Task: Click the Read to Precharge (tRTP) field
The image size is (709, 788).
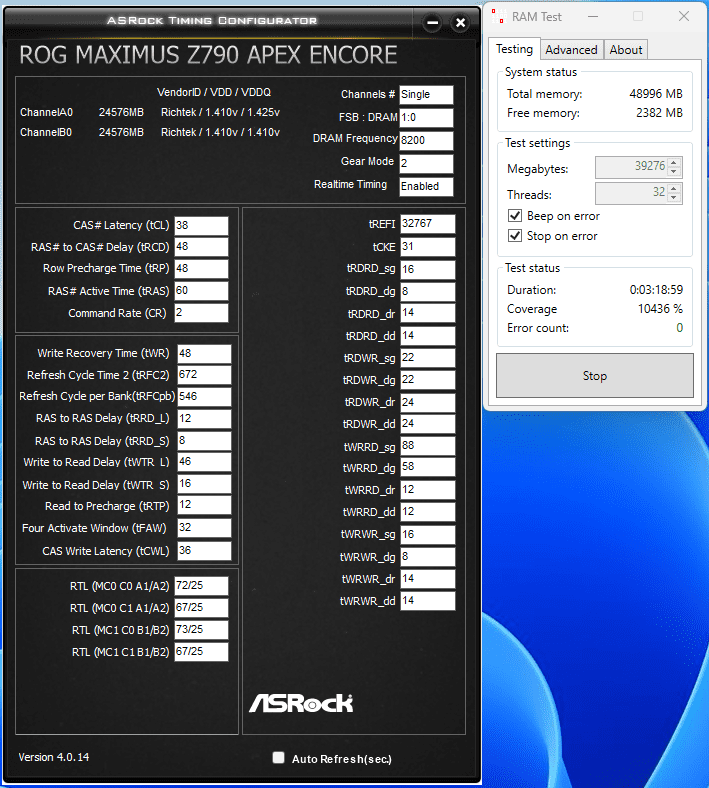Action: pos(205,505)
